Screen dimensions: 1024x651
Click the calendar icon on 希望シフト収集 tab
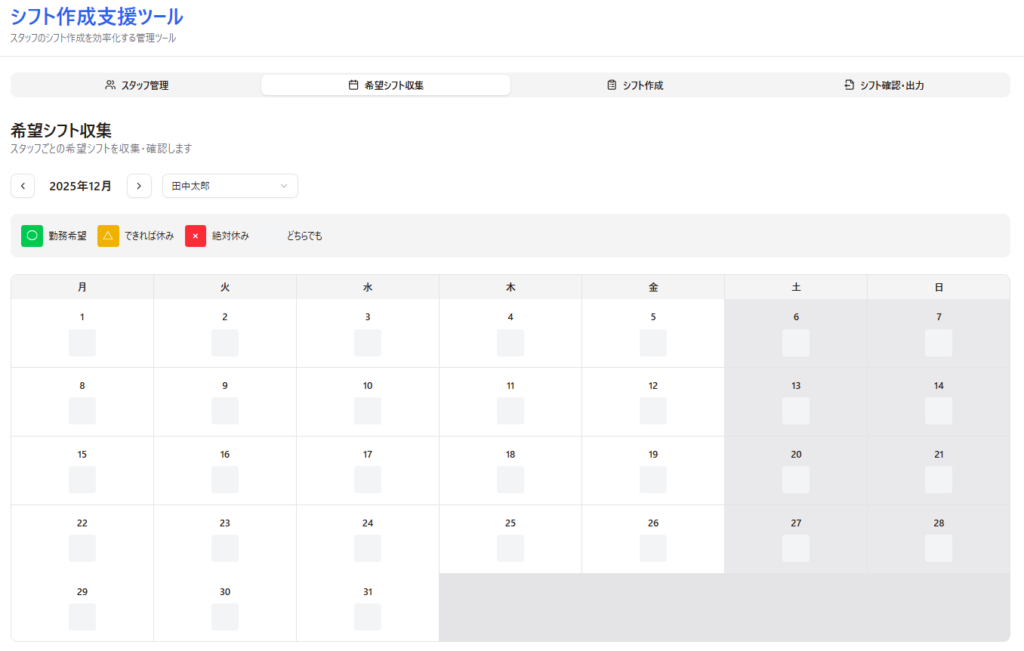click(353, 85)
